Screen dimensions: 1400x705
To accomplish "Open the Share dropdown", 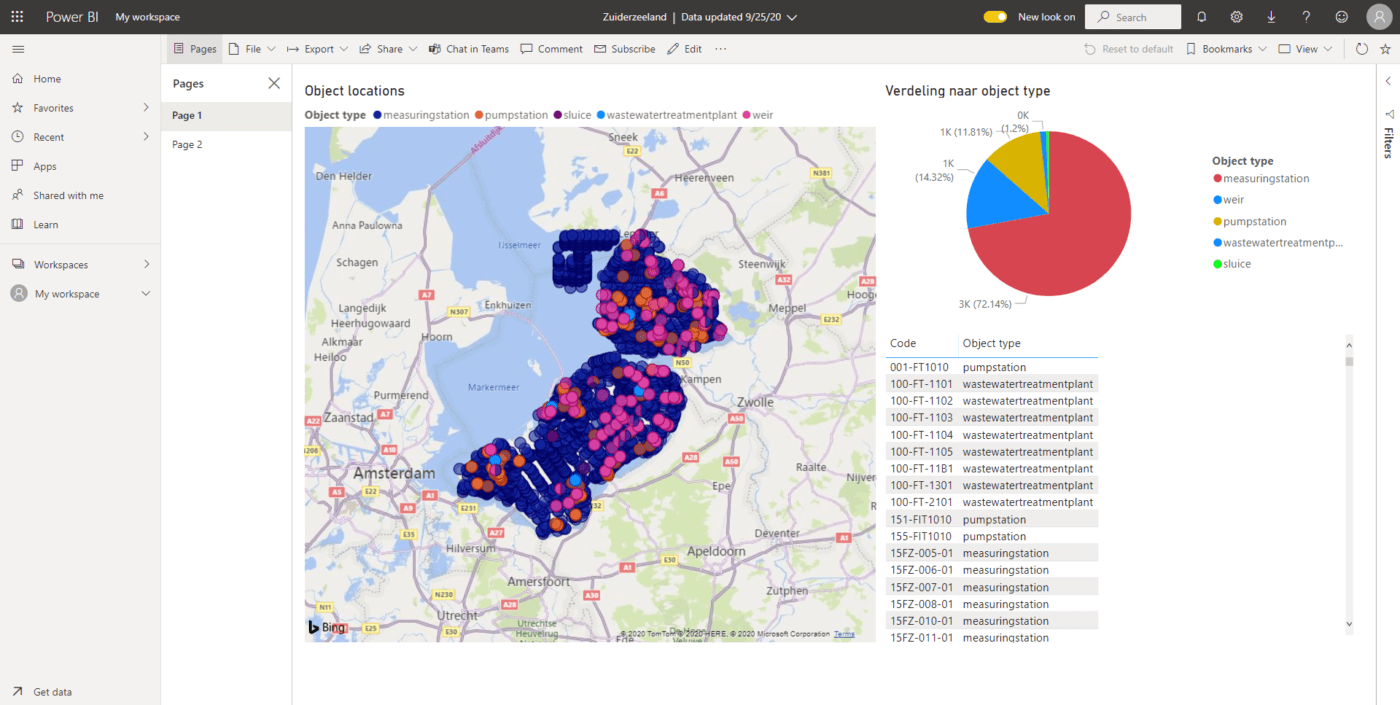I will pos(388,49).
